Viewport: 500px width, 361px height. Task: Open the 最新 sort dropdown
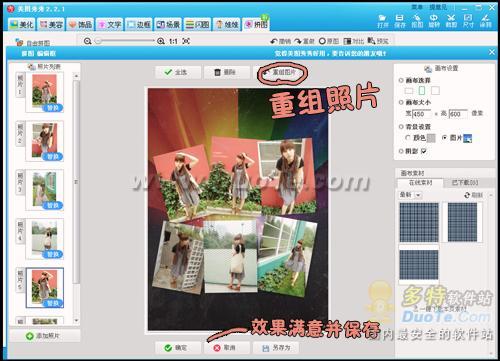(x=410, y=195)
